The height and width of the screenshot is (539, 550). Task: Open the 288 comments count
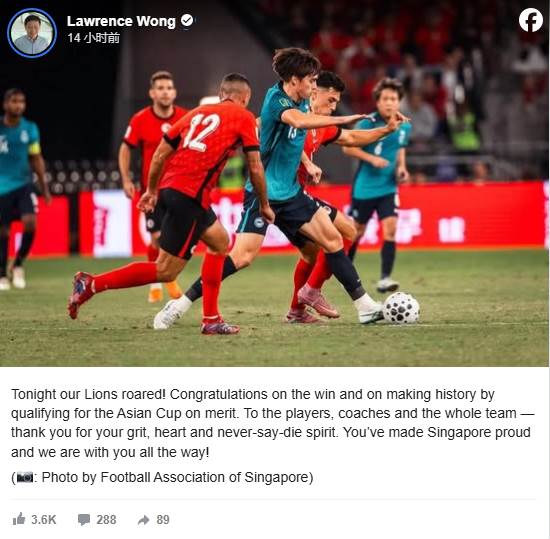106,519
